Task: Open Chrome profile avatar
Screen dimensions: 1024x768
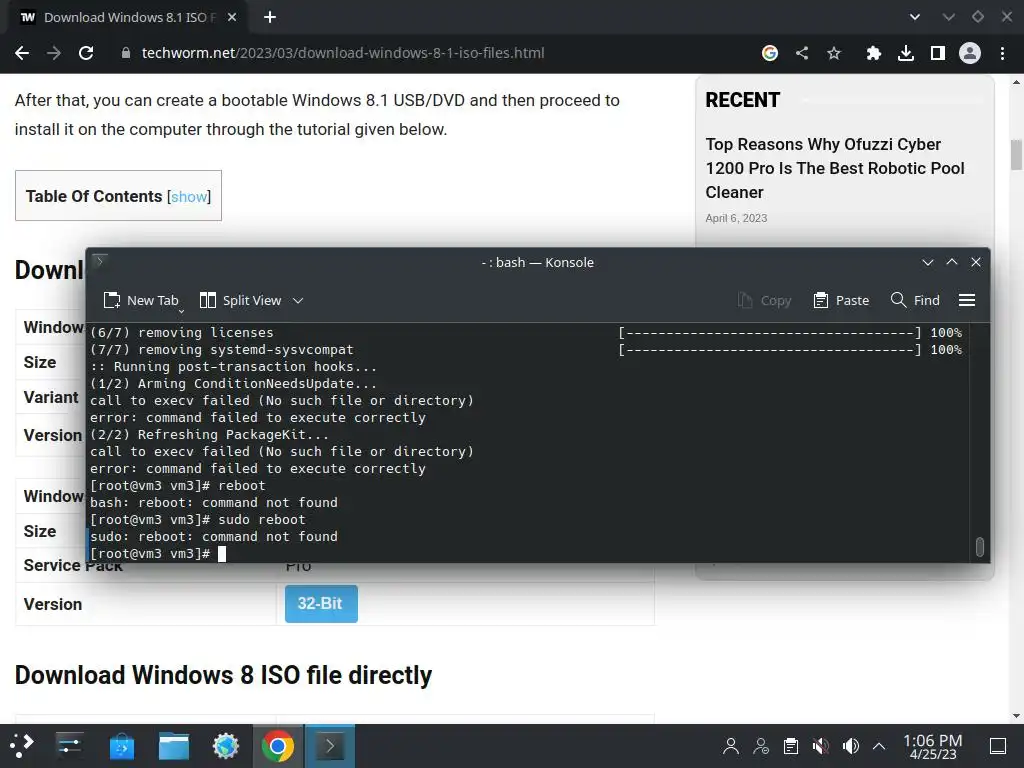Action: [970, 54]
